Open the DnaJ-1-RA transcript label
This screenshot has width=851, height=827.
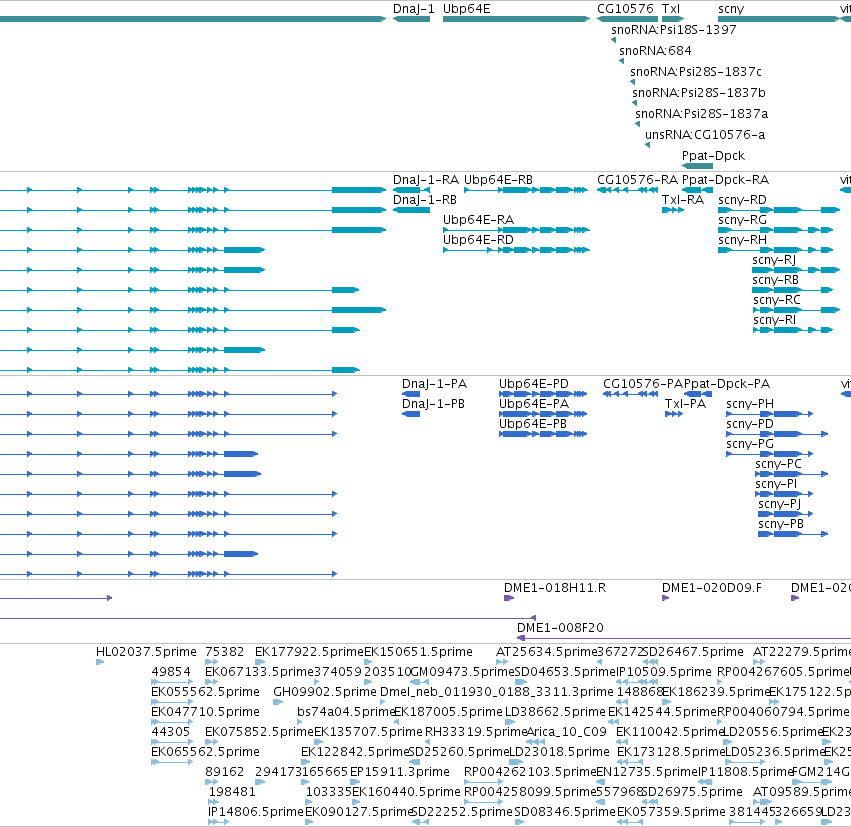426,180
